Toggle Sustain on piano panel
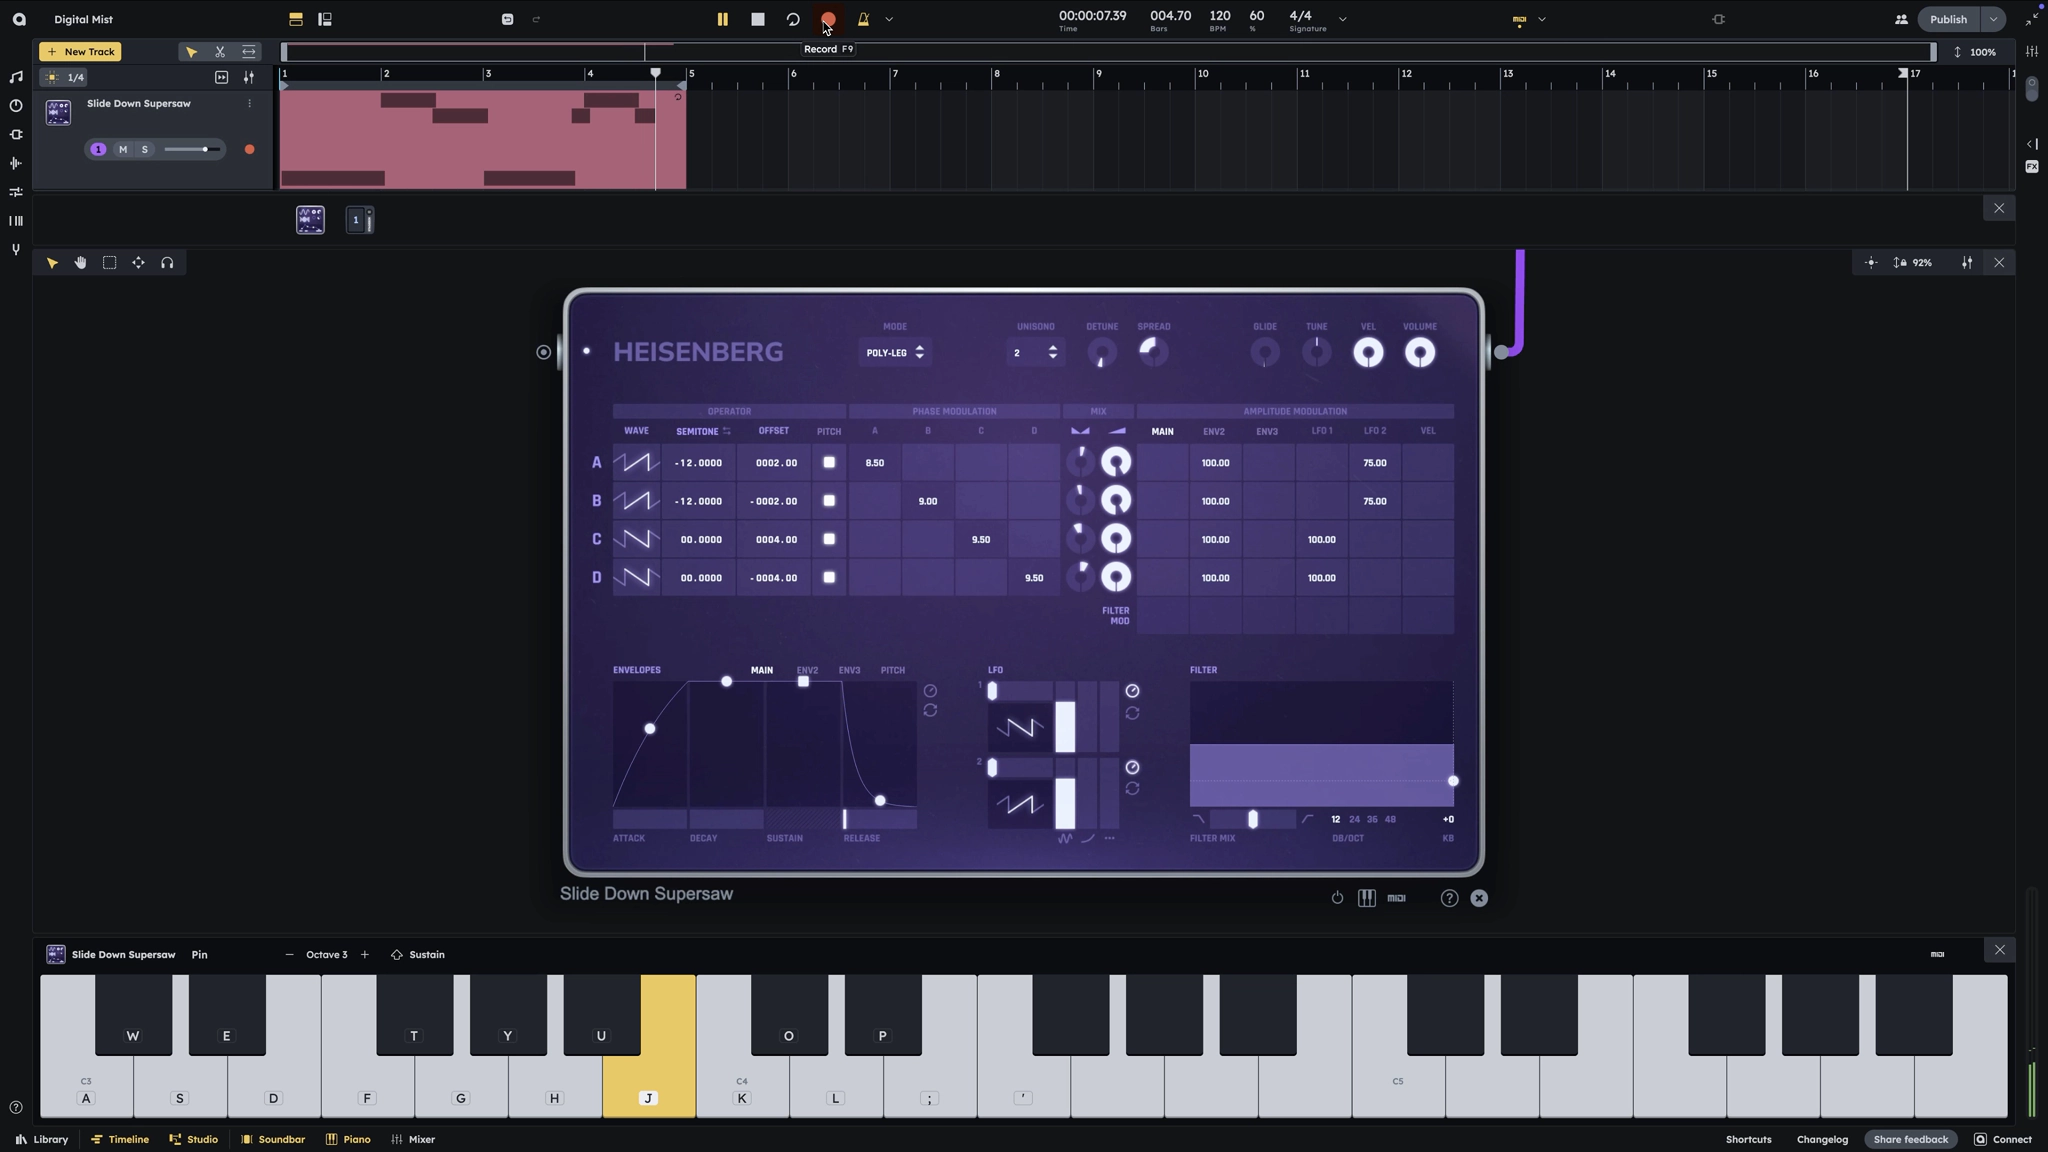This screenshot has width=2048, height=1152. [418, 955]
